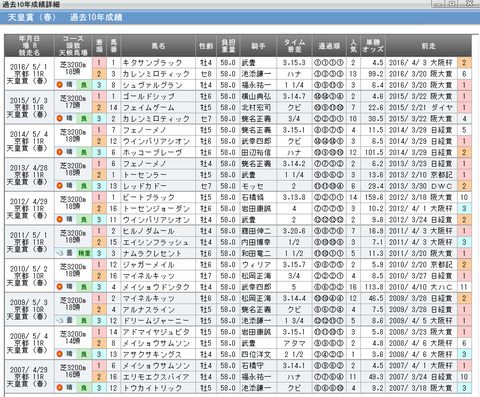Screen dimensions: 480x397
Task: Click the odds value 113.8
Action: (374, 287)
